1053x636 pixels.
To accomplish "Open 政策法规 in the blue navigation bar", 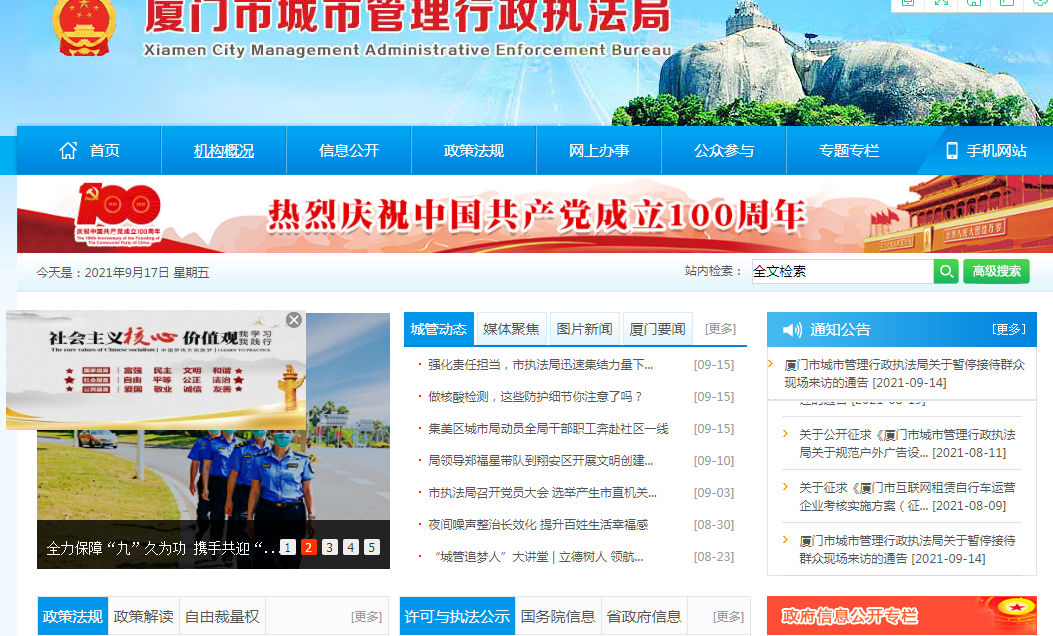I will tap(473, 150).
